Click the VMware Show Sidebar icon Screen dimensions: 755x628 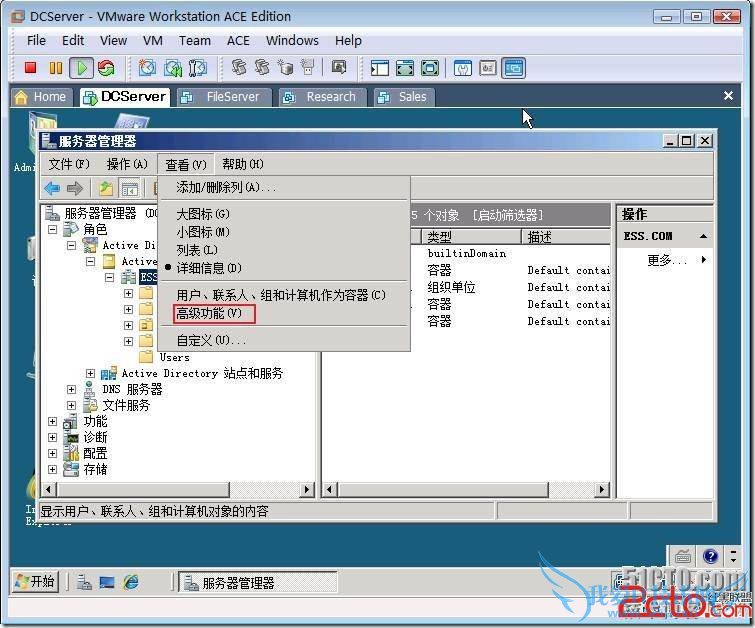[379, 68]
